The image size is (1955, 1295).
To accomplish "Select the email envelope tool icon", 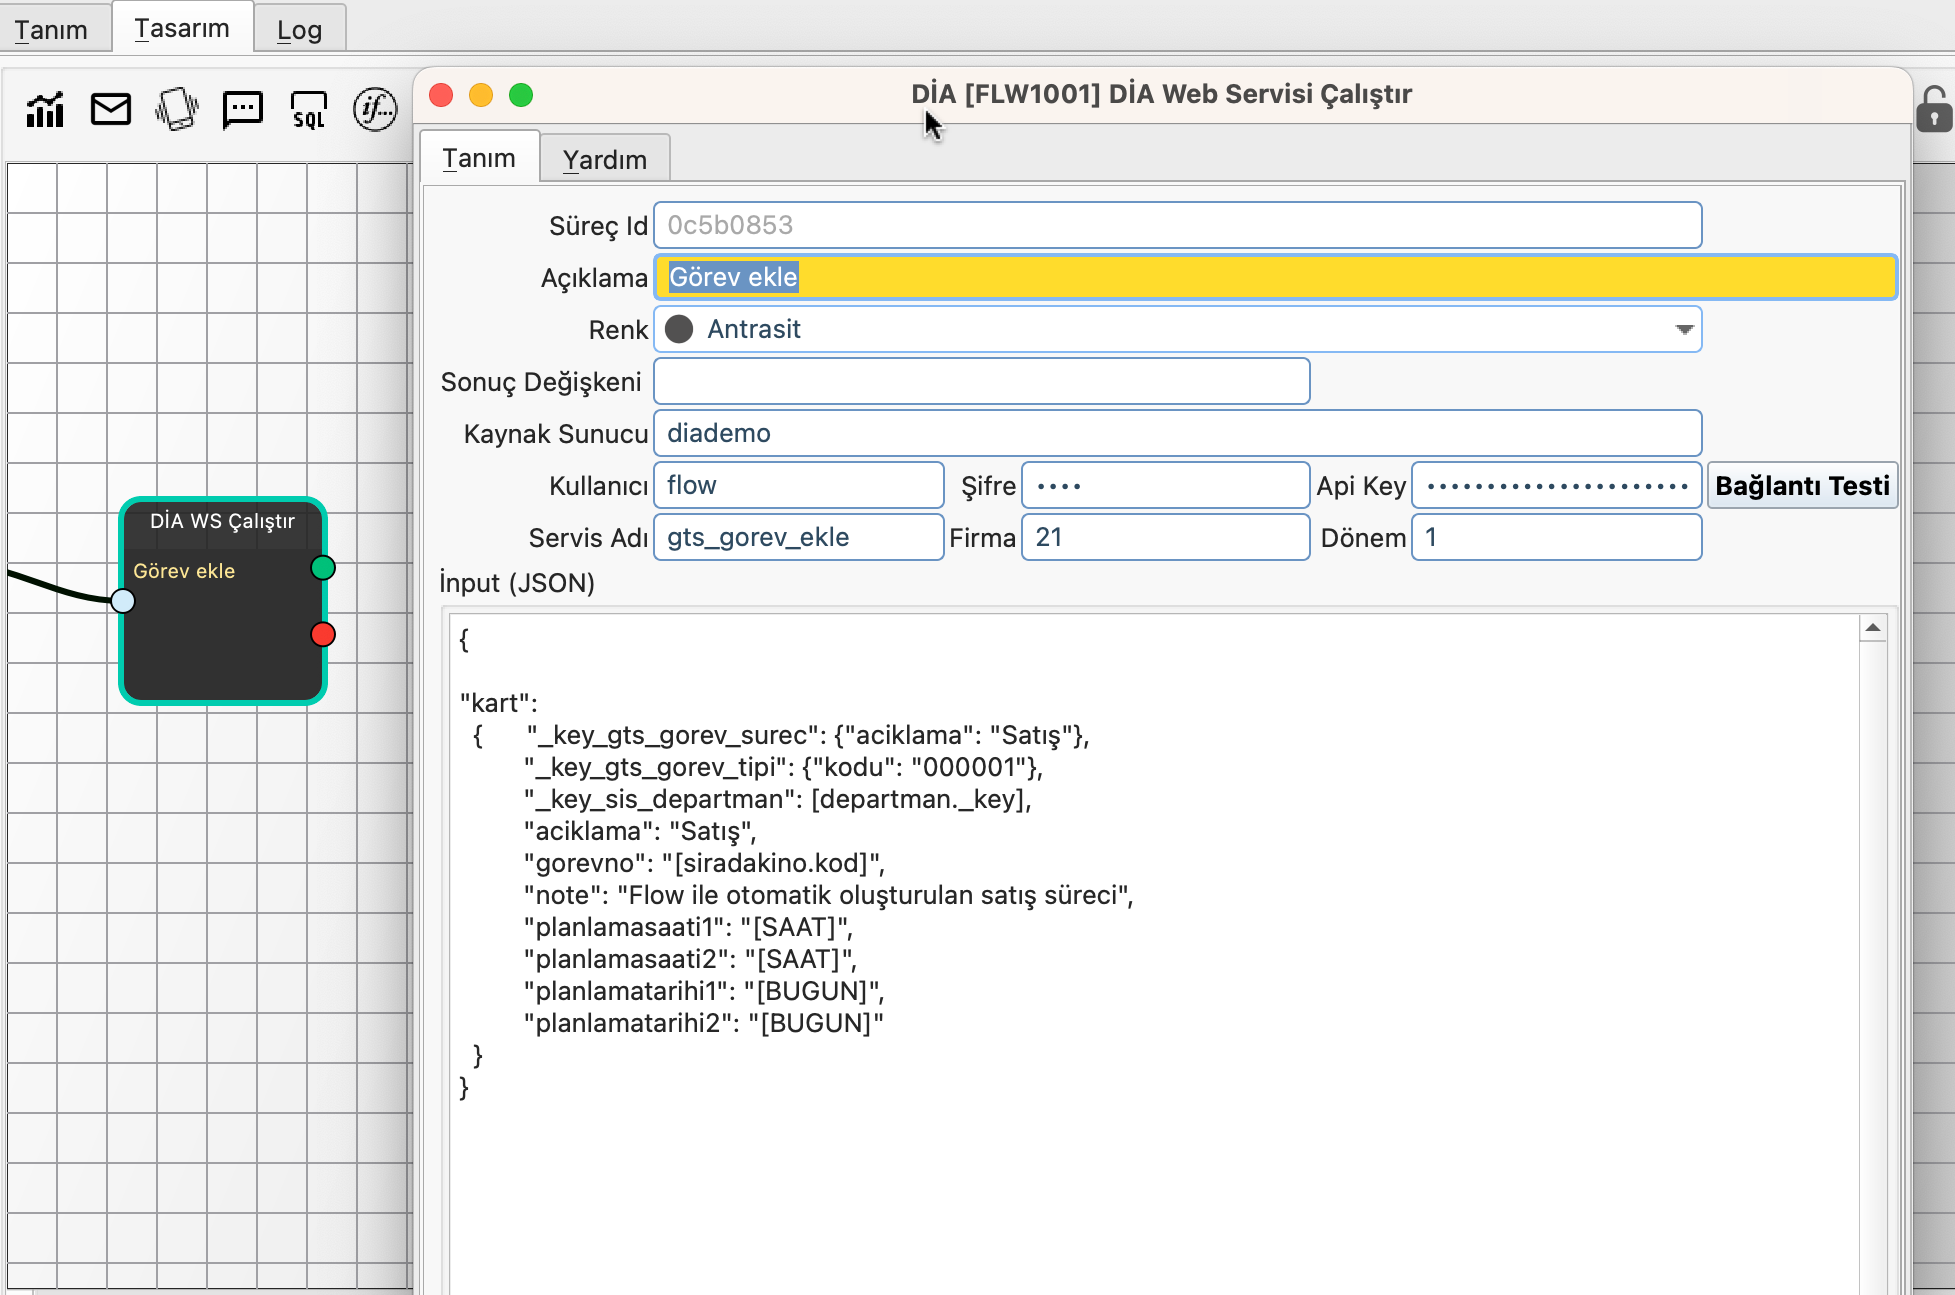I will [111, 109].
